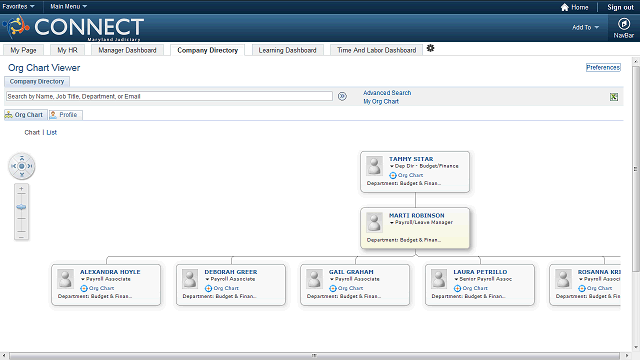Click the search by name input field
Image resolution: width=640 pixels, height=360 pixels.
[169, 96]
